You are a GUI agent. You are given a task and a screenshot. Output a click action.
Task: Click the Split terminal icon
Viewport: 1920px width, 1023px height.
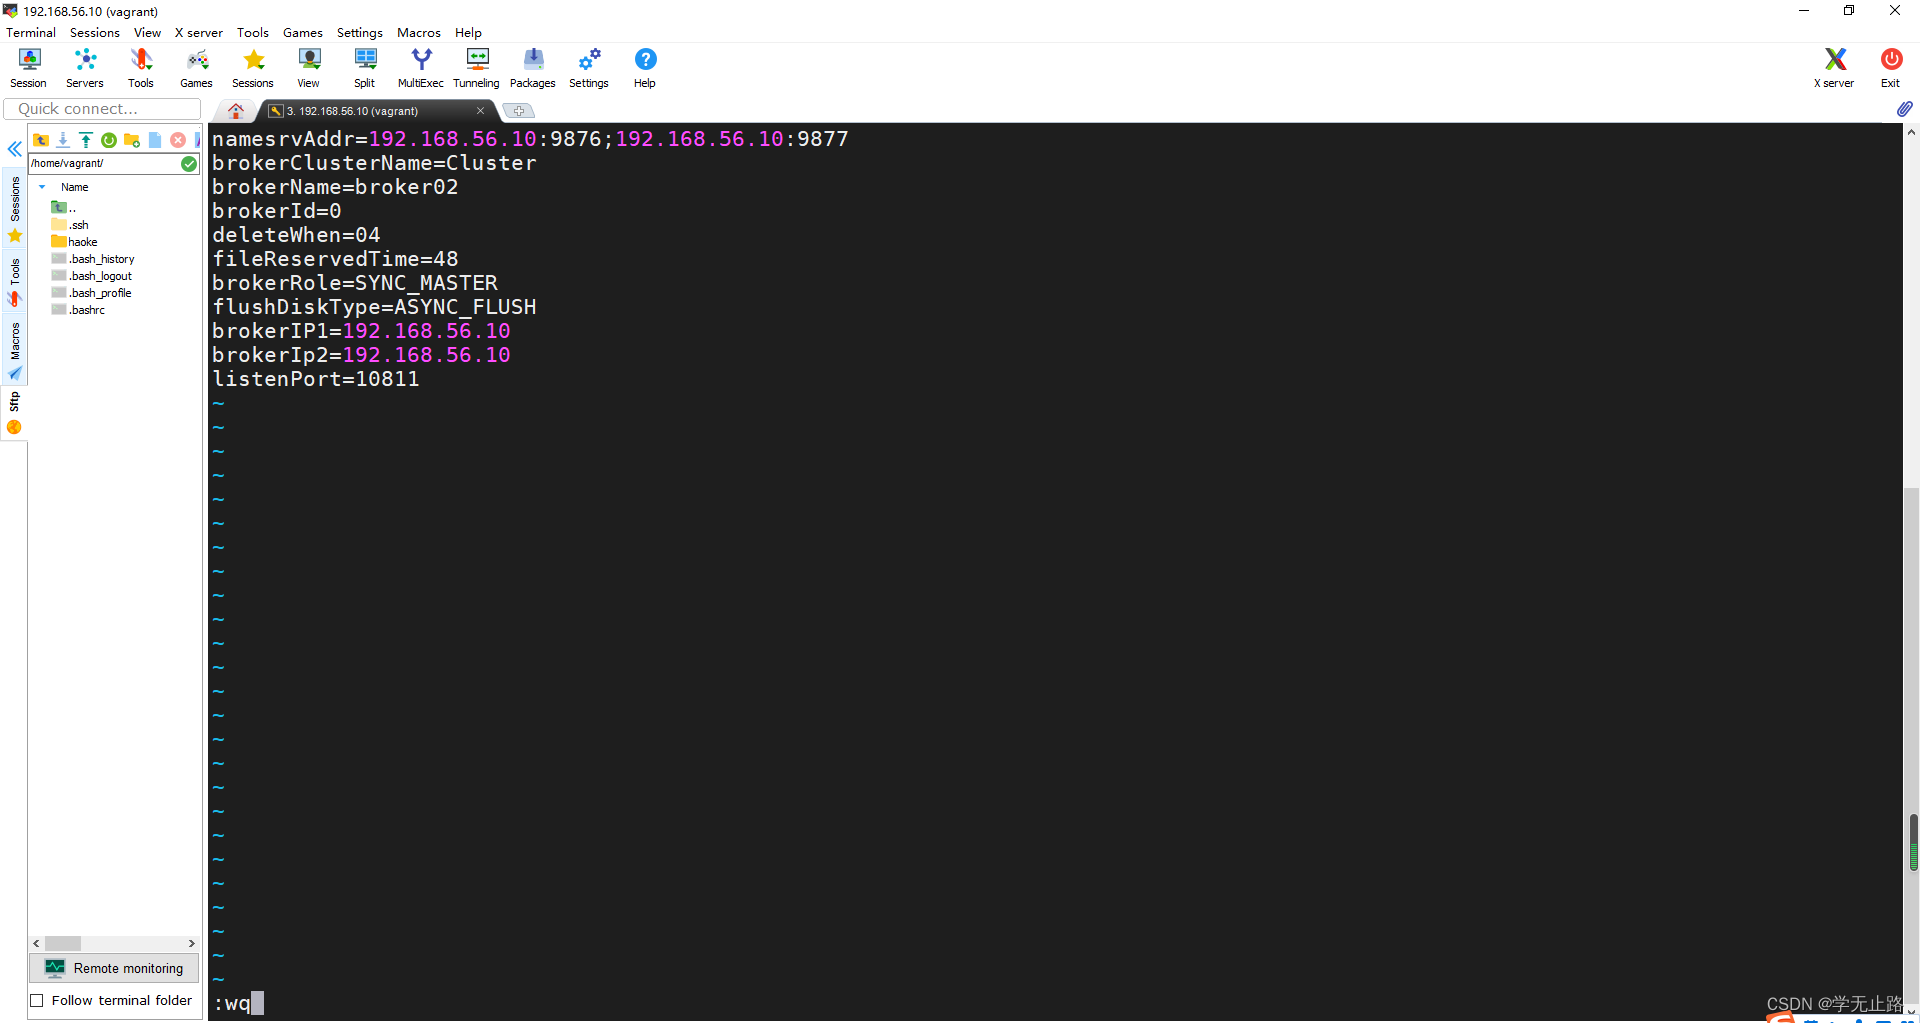click(x=365, y=68)
